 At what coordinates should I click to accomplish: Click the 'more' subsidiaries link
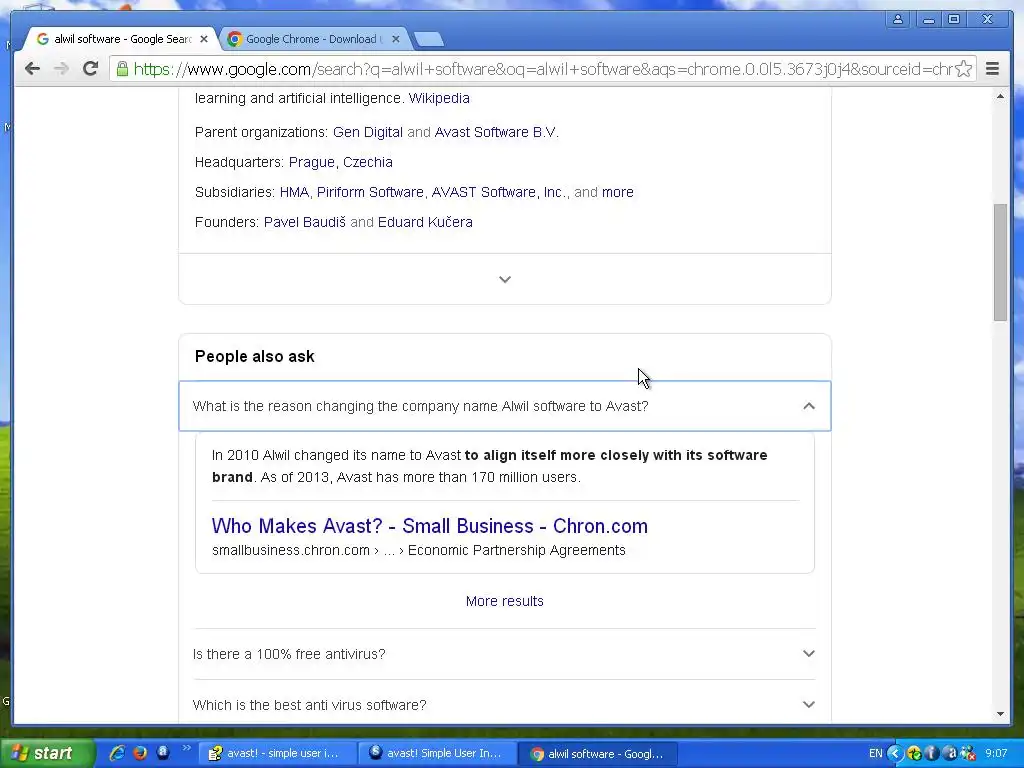[x=618, y=192]
